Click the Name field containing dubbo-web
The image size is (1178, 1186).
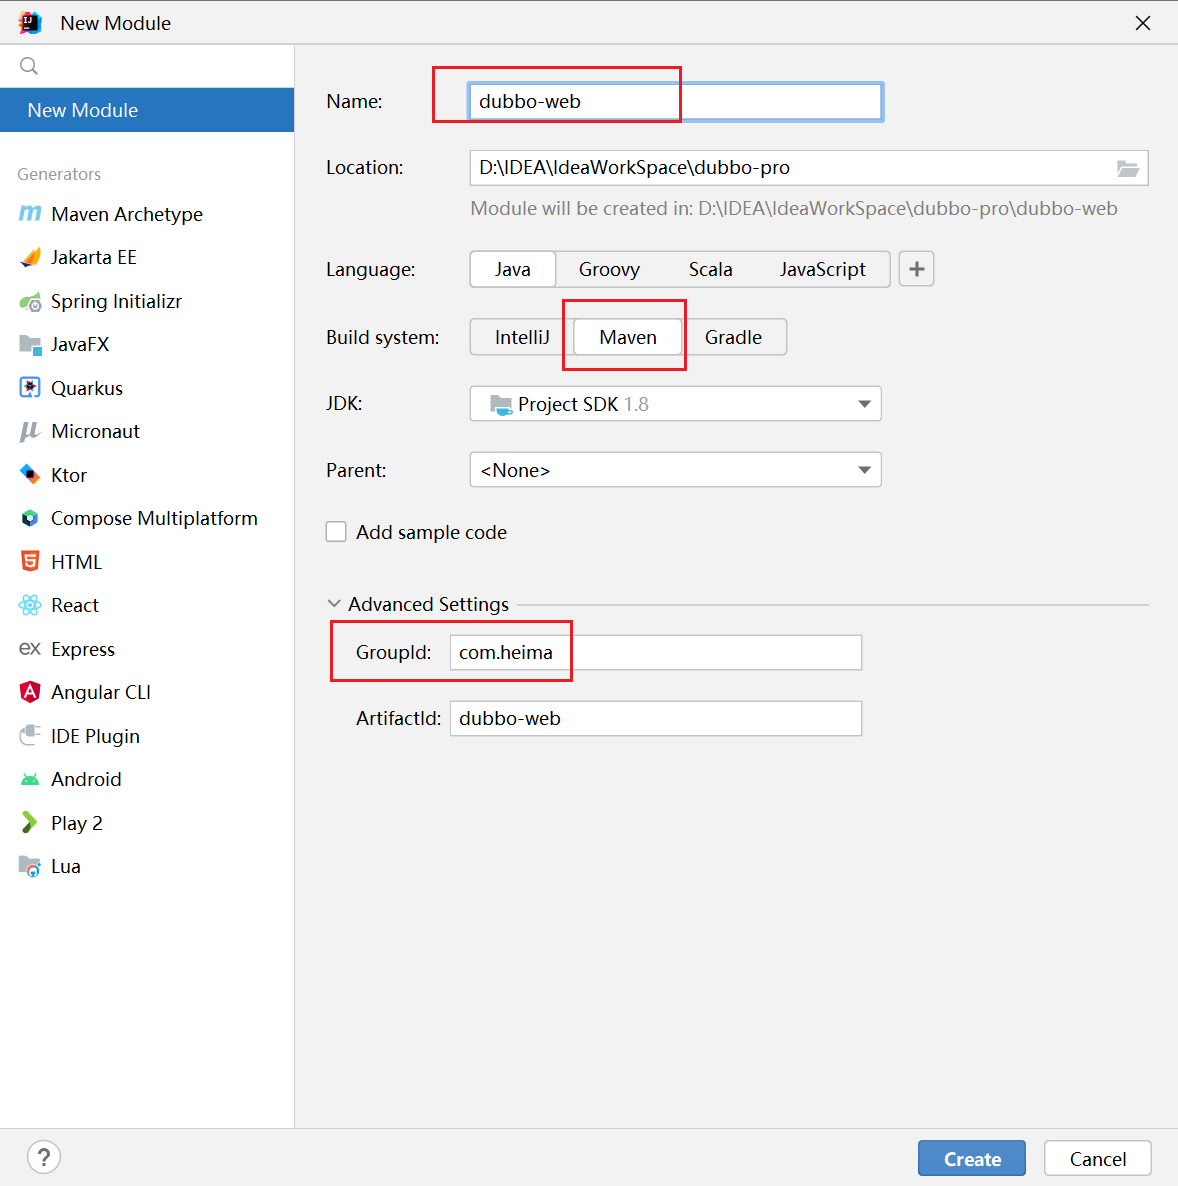tap(676, 101)
